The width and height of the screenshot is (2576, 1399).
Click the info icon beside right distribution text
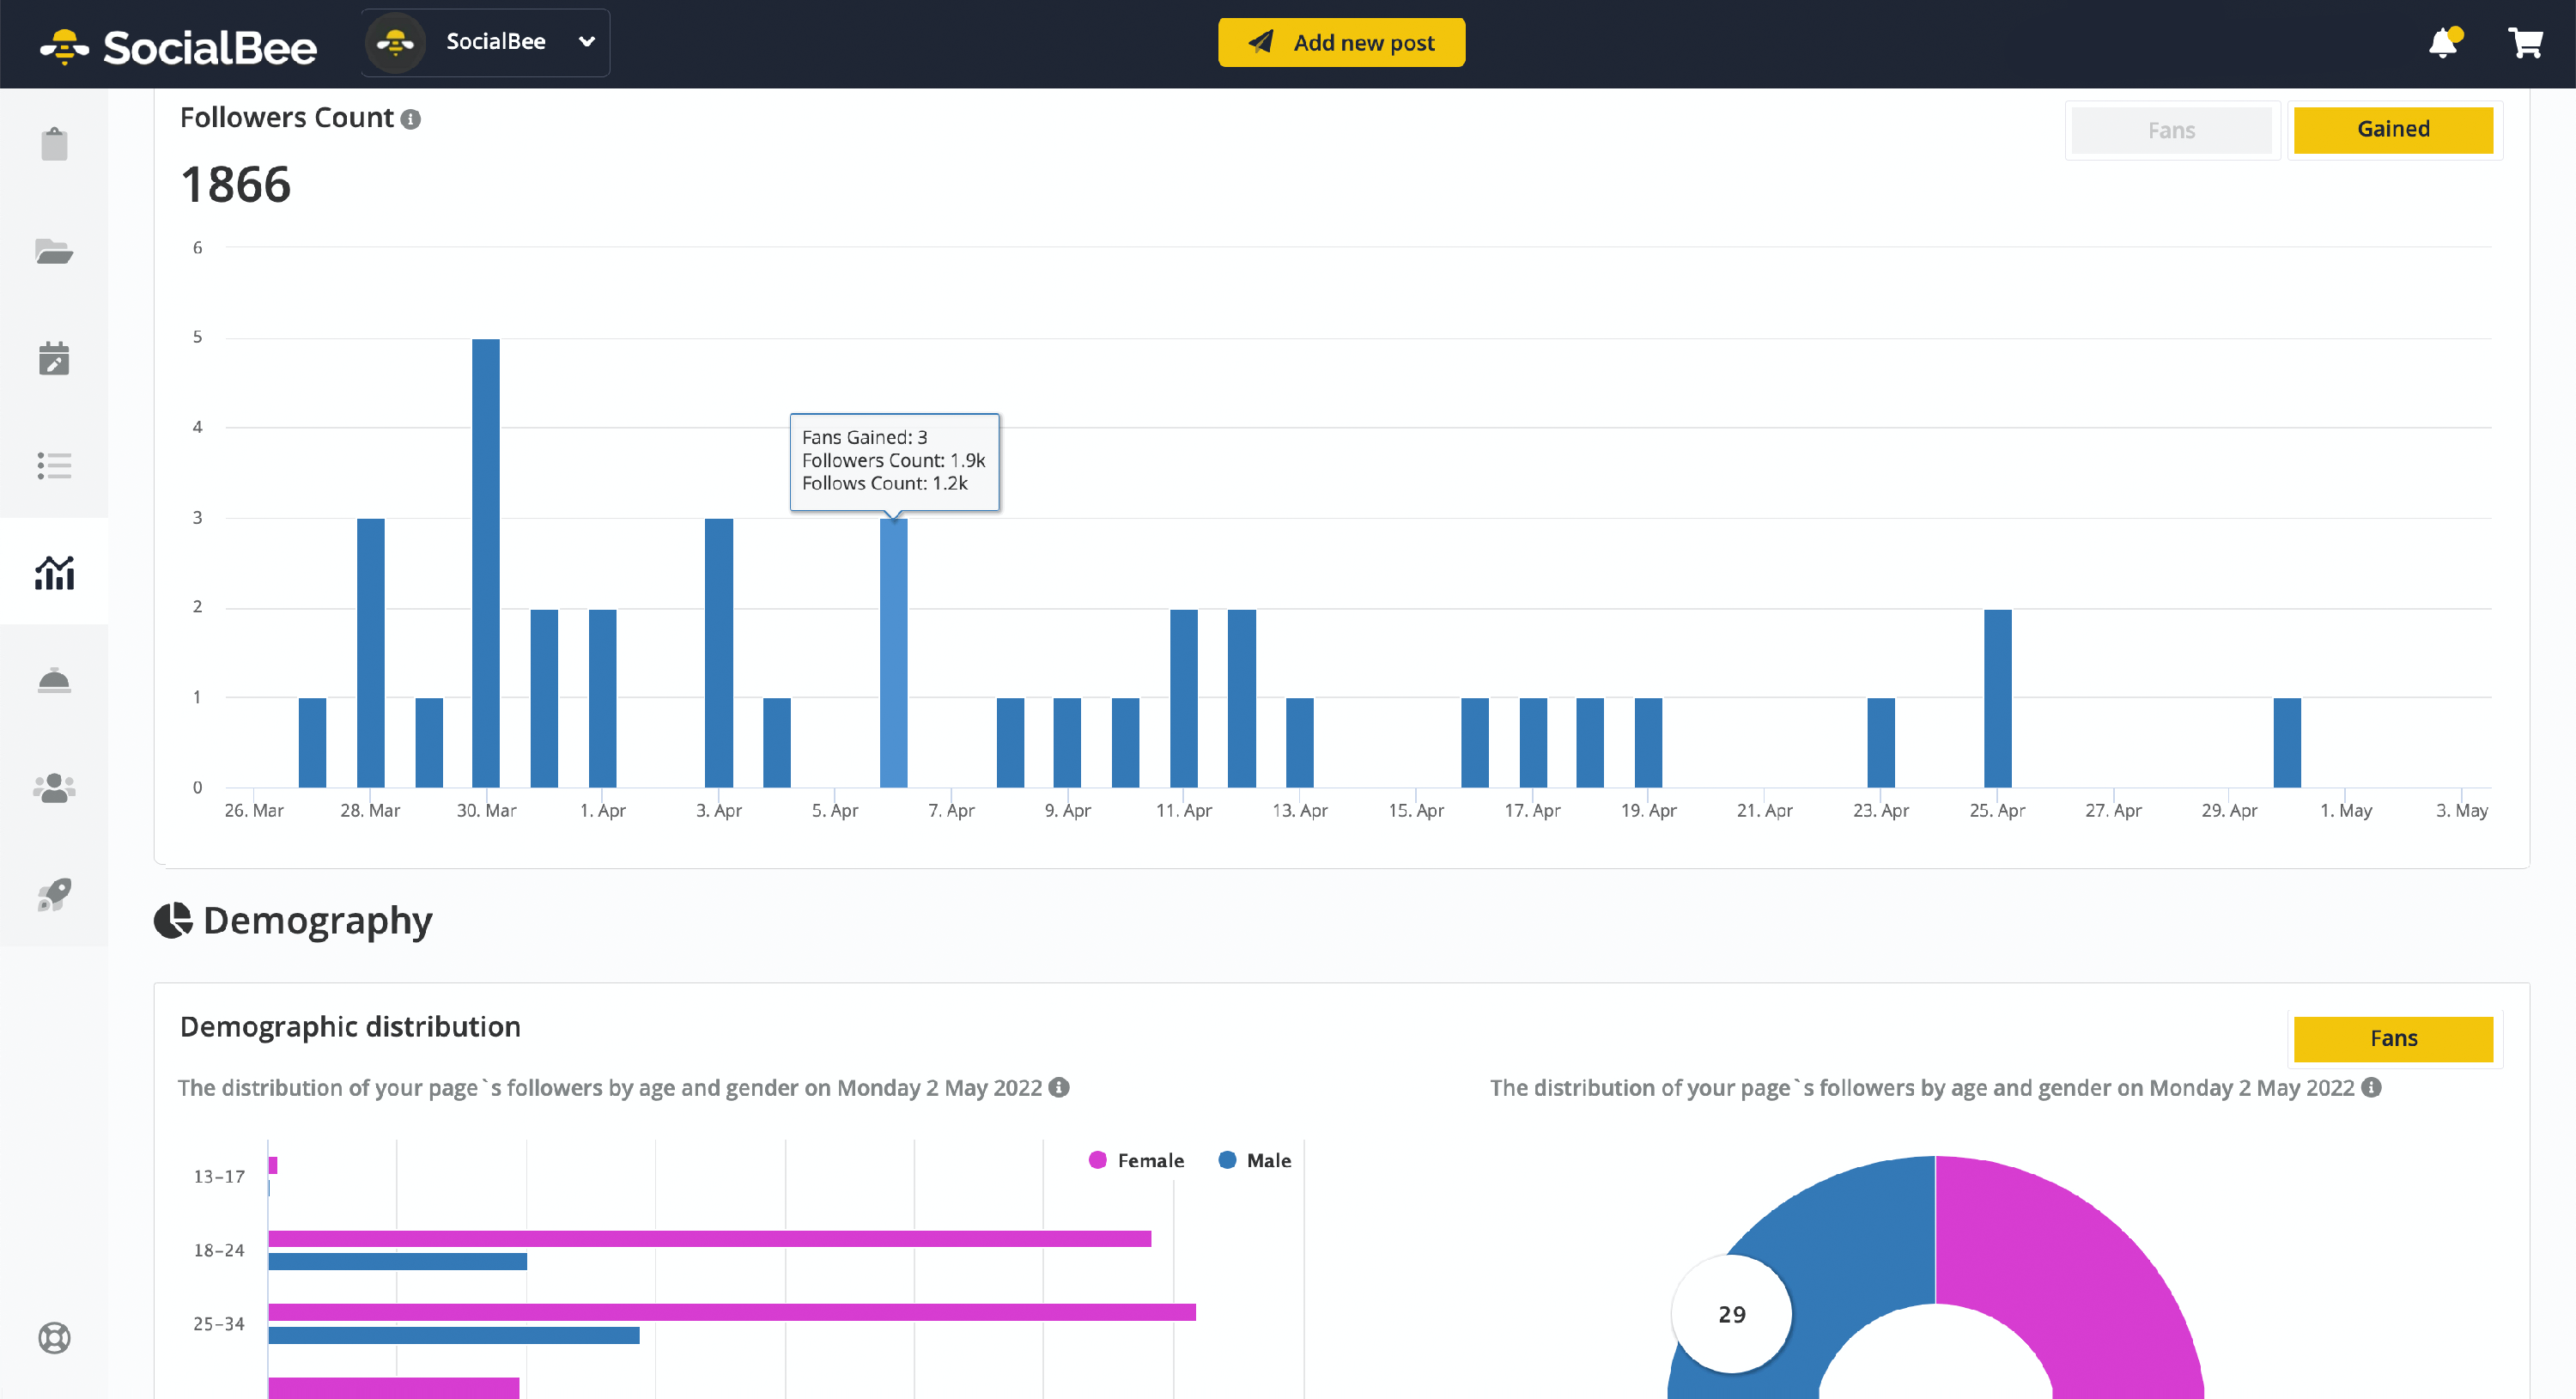pyautogui.click(x=2371, y=1087)
